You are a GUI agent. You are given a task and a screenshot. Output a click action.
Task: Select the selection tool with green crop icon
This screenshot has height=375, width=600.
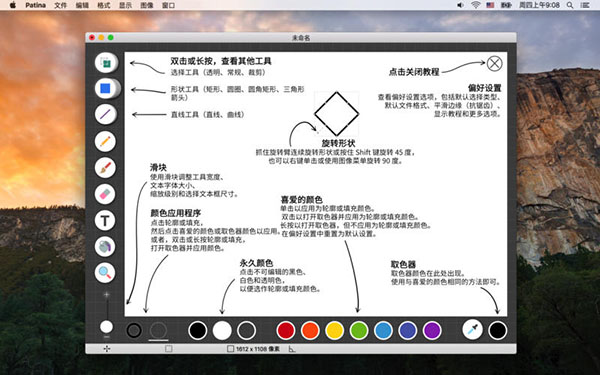tap(105, 62)
